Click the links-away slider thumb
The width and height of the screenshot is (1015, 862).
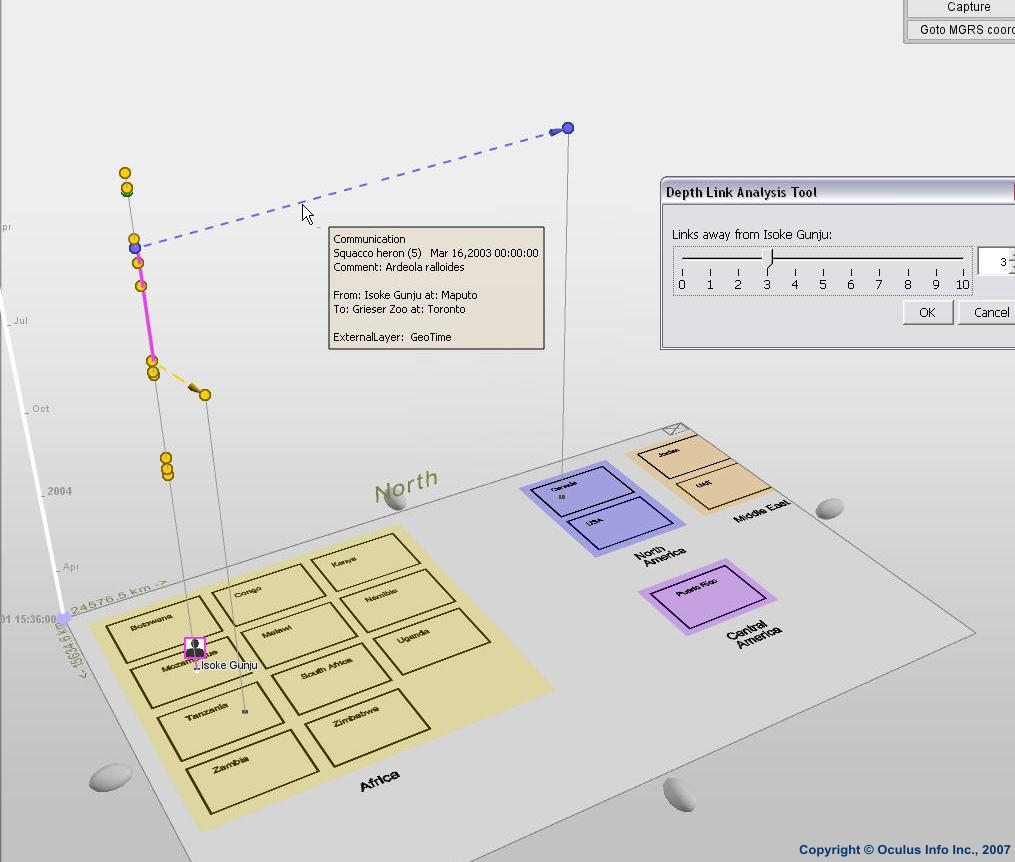[x=768, y=259]
